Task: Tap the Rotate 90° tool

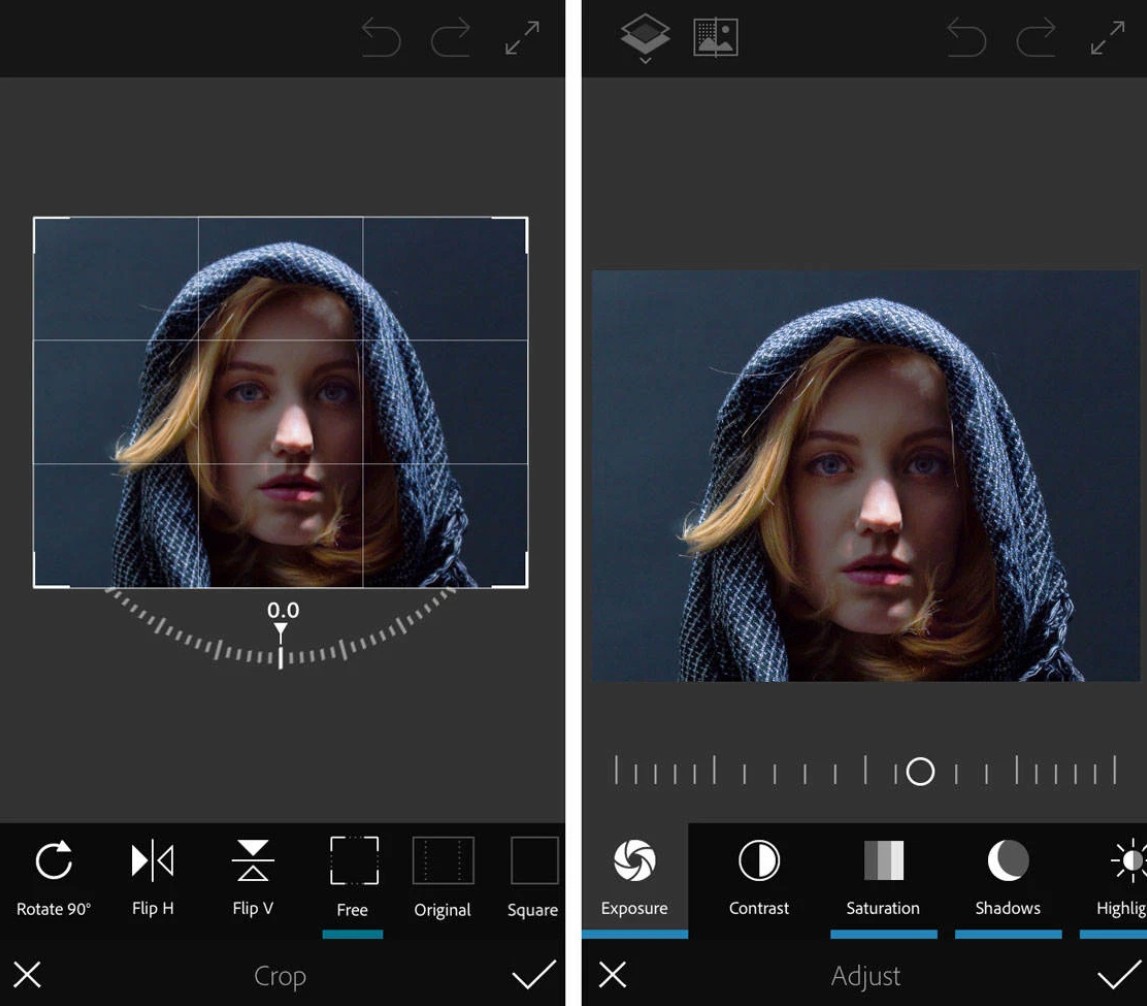Action: click(x=53, y=877)
